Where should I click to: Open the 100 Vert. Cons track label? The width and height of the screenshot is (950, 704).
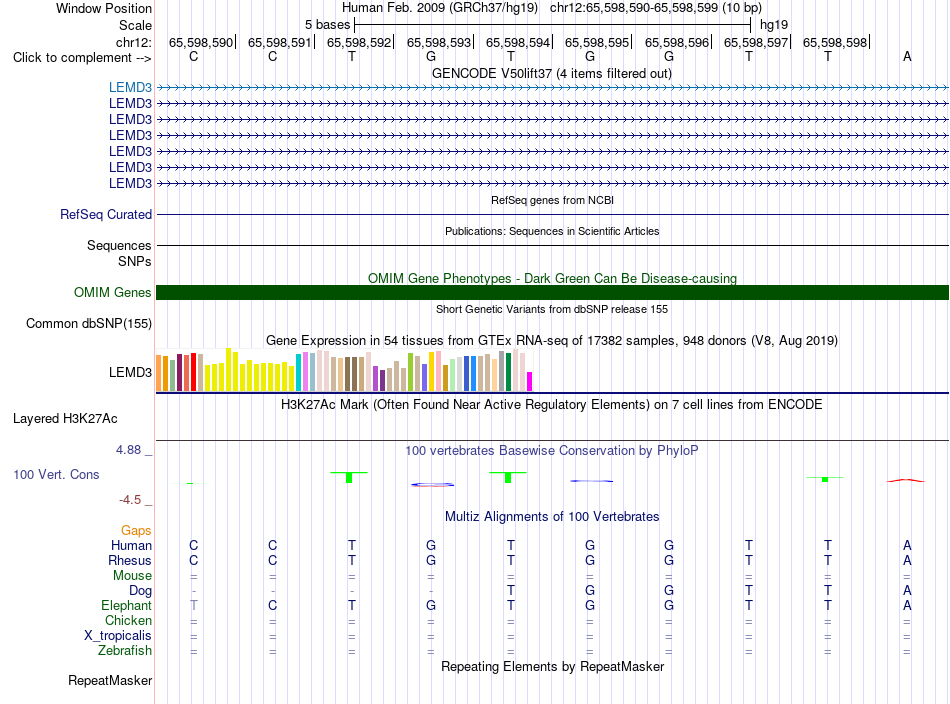tap(56, 474)
